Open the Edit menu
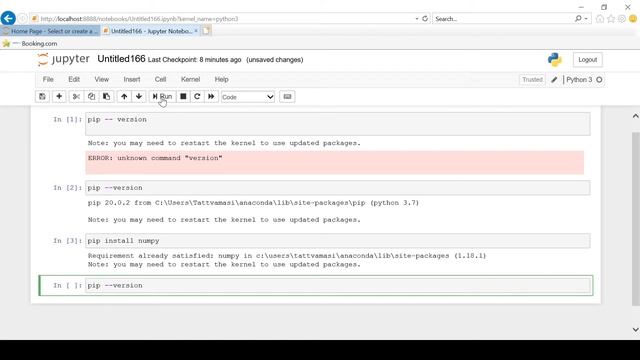Image resolution: width=640 pixels, height=360 pixels. tap(74, 80)
